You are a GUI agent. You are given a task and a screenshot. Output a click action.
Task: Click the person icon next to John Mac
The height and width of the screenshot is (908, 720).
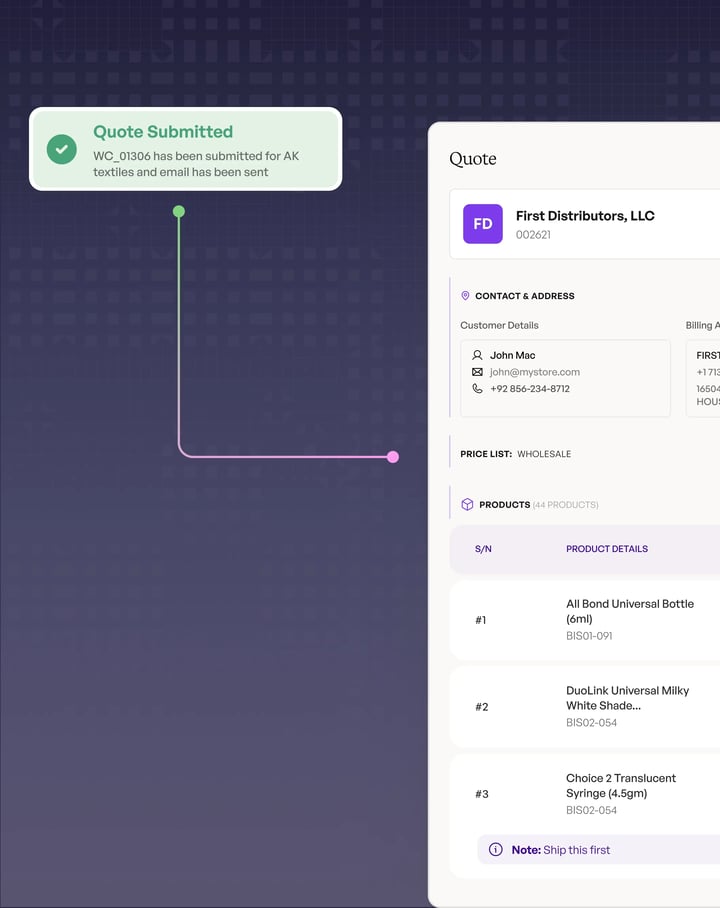coord(477,355)
